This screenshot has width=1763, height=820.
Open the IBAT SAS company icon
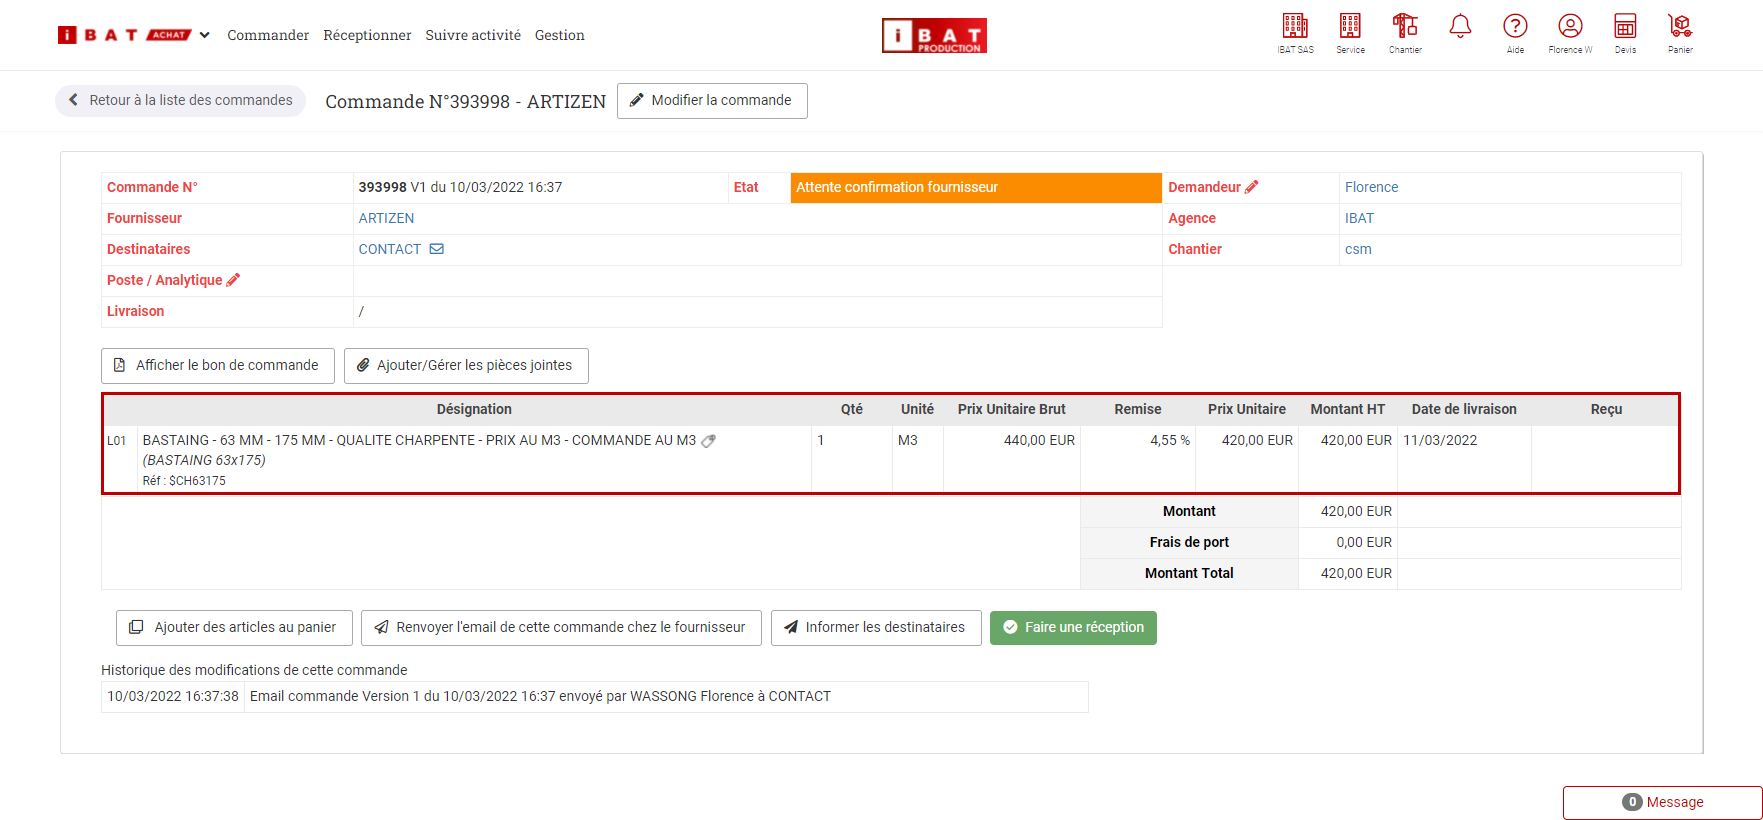1295,27
